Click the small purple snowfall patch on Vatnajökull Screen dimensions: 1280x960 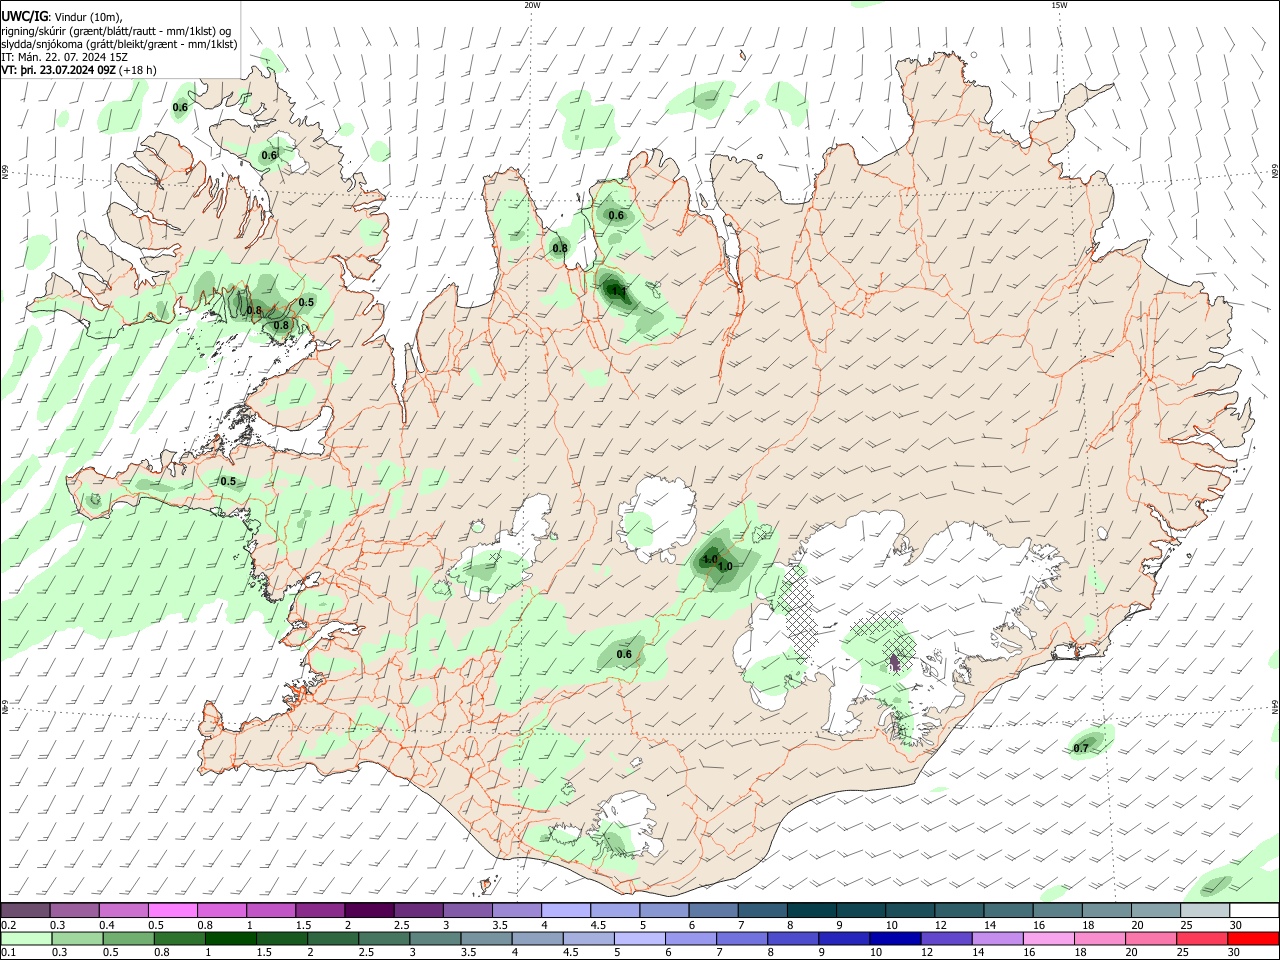click(x=894, y=661)
